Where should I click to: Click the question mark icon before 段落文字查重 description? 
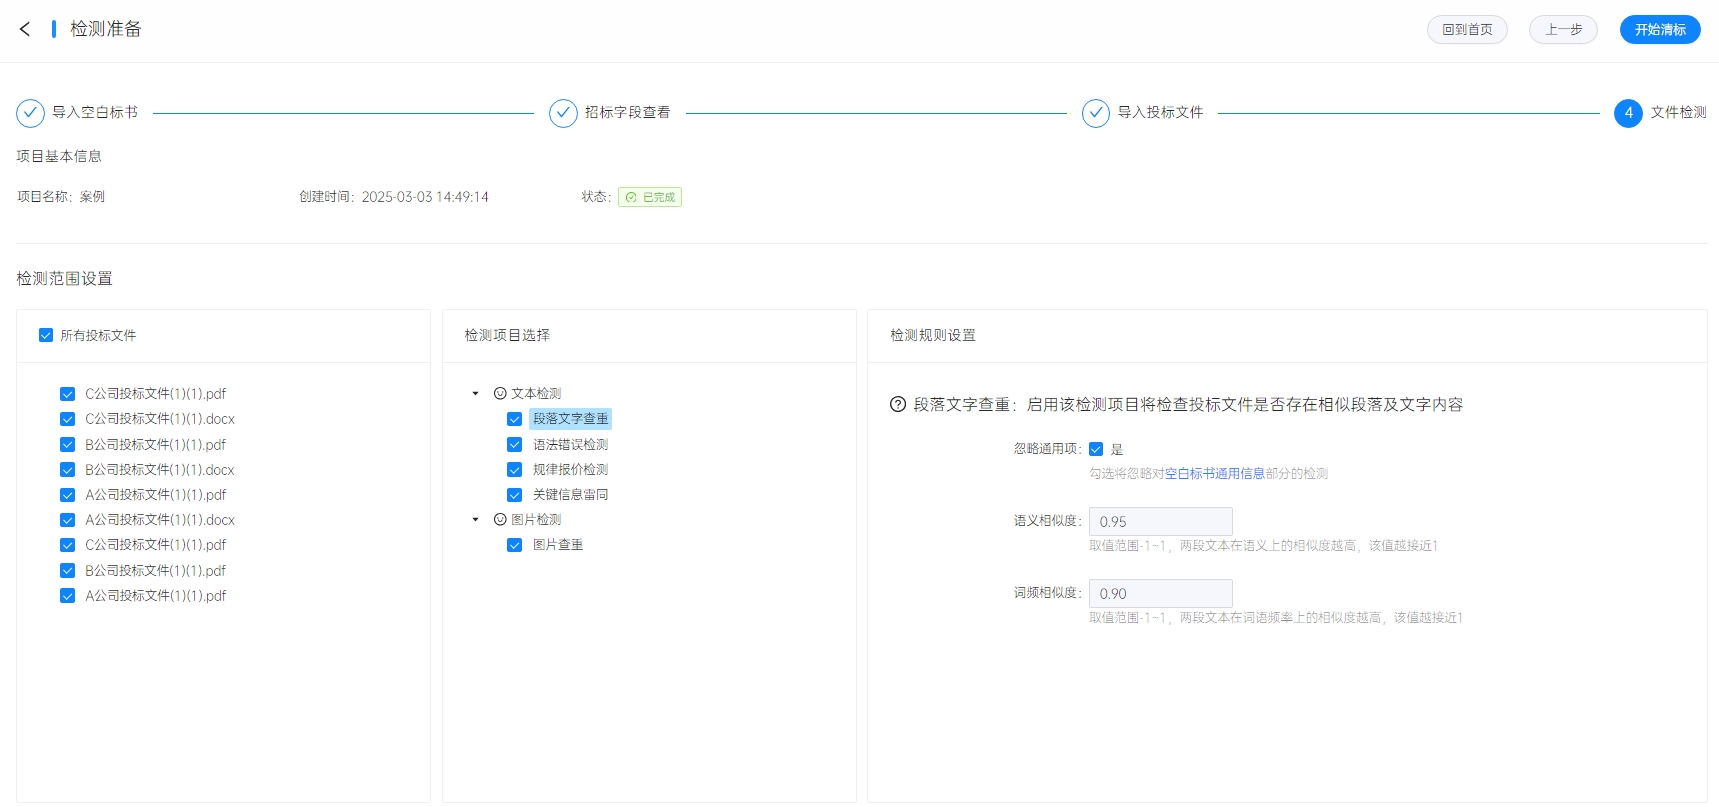898,404
